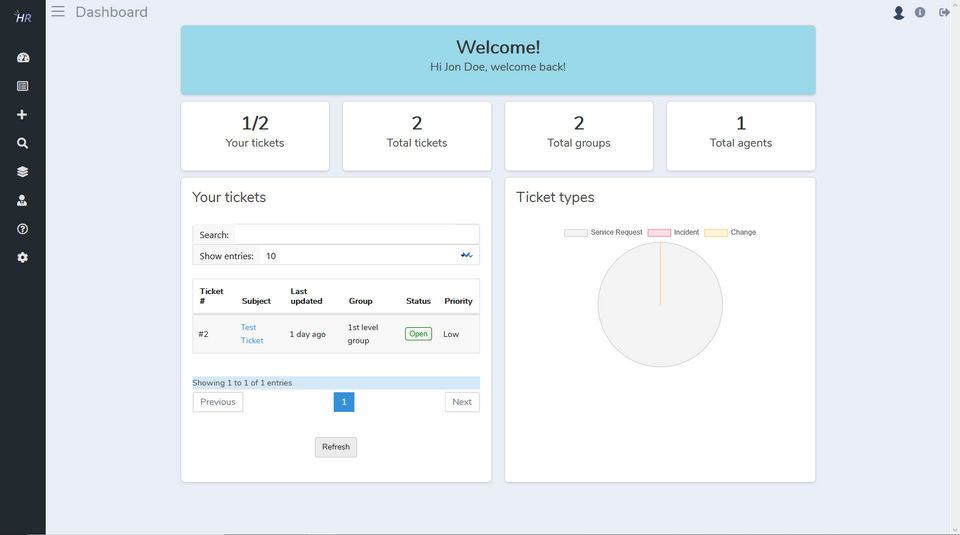Viewport: 960px width, 535px height.
Task: Open the agents person icon in sidebar
Action: coord(22,200)
